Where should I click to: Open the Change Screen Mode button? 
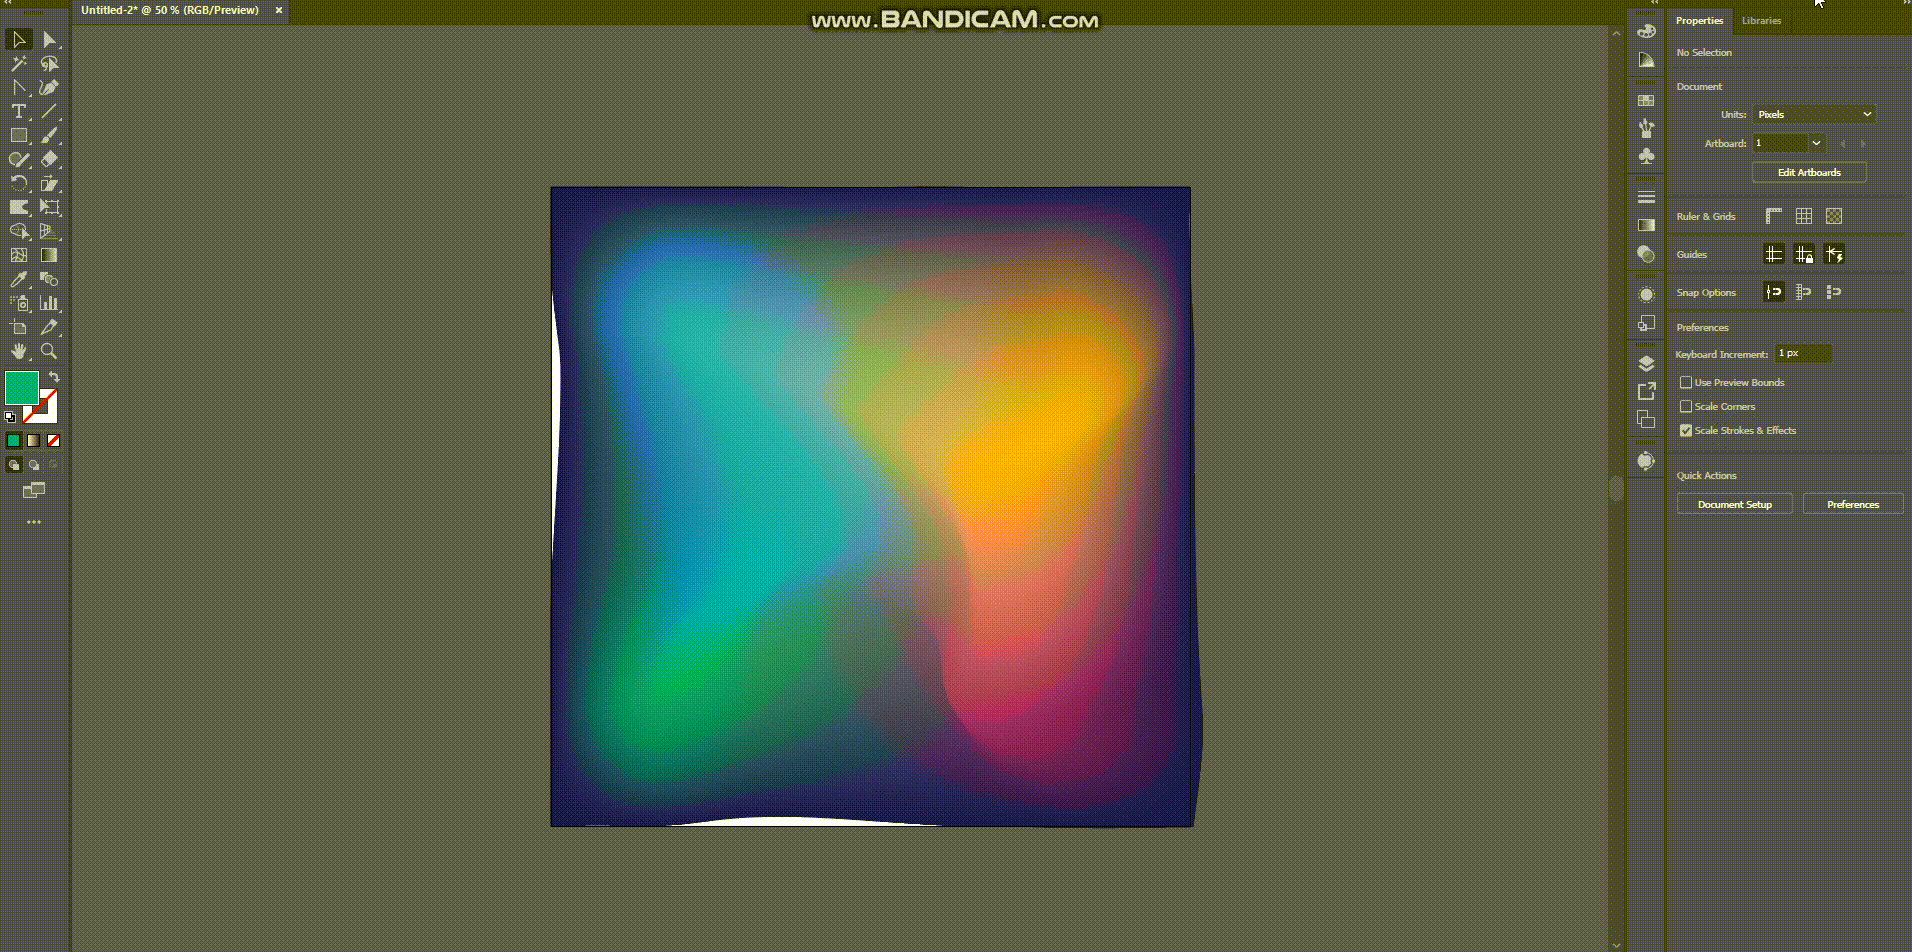tap(34, 490)
